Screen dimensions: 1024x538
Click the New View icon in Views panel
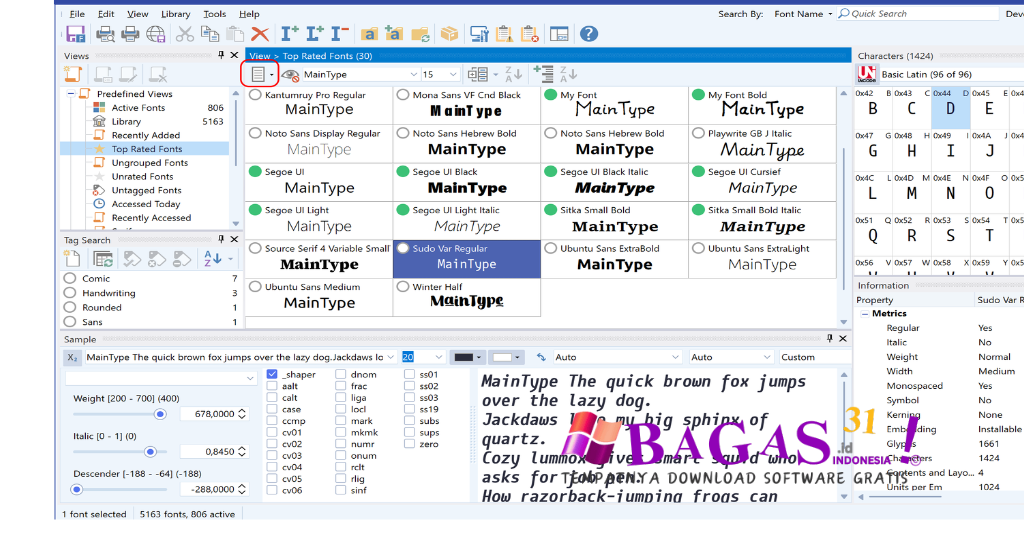[72, 74]
